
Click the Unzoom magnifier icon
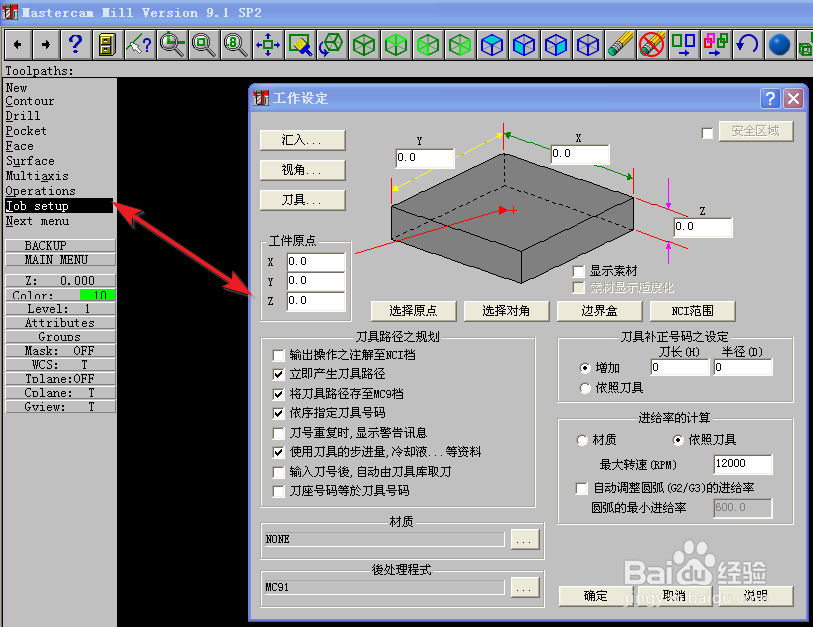coord(204,45)
